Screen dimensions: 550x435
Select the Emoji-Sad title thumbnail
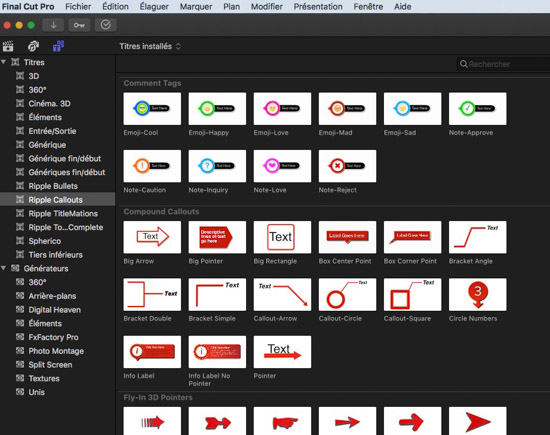(412, 109)
